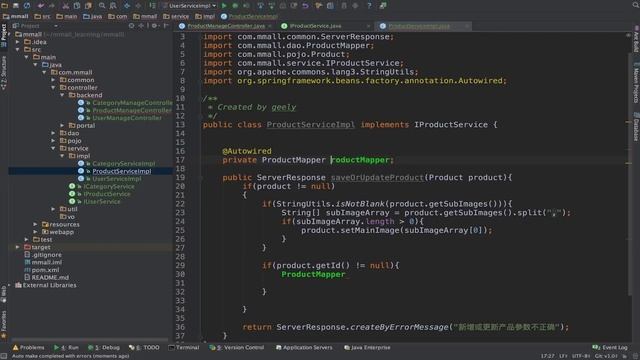Click the Cut scissors toolbar icon
Image resolution: width=640 pixels, height=360 pixels.
tap(65, 6)
